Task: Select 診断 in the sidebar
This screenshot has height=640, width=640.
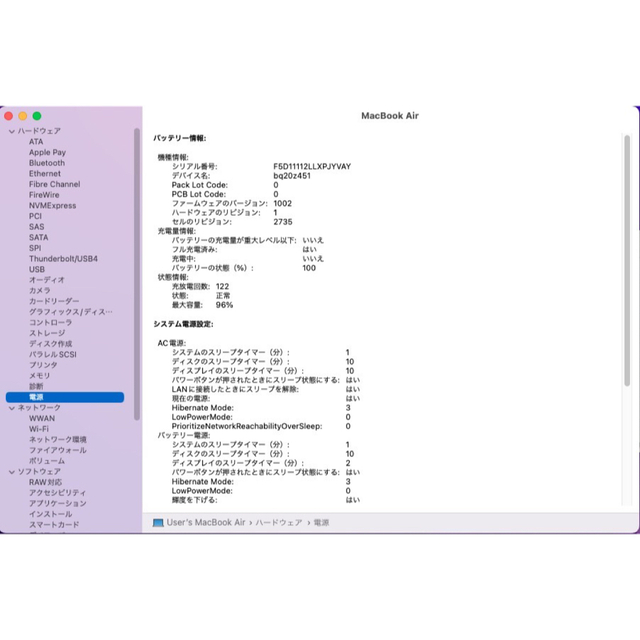Action: click(x=36, y=386)
